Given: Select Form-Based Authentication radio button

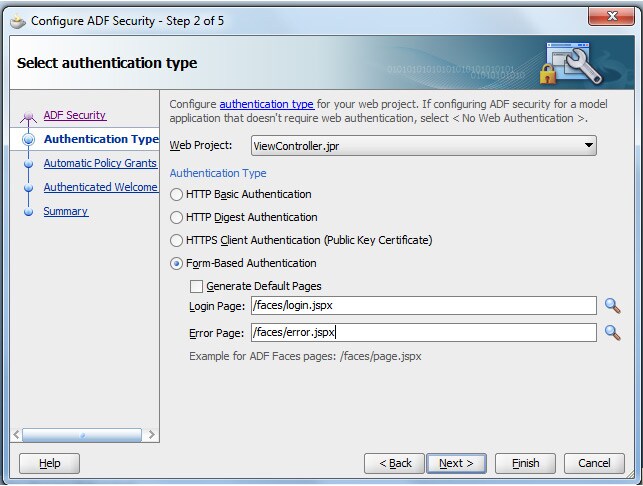Looking at the screenshot, I should [176, 264].
